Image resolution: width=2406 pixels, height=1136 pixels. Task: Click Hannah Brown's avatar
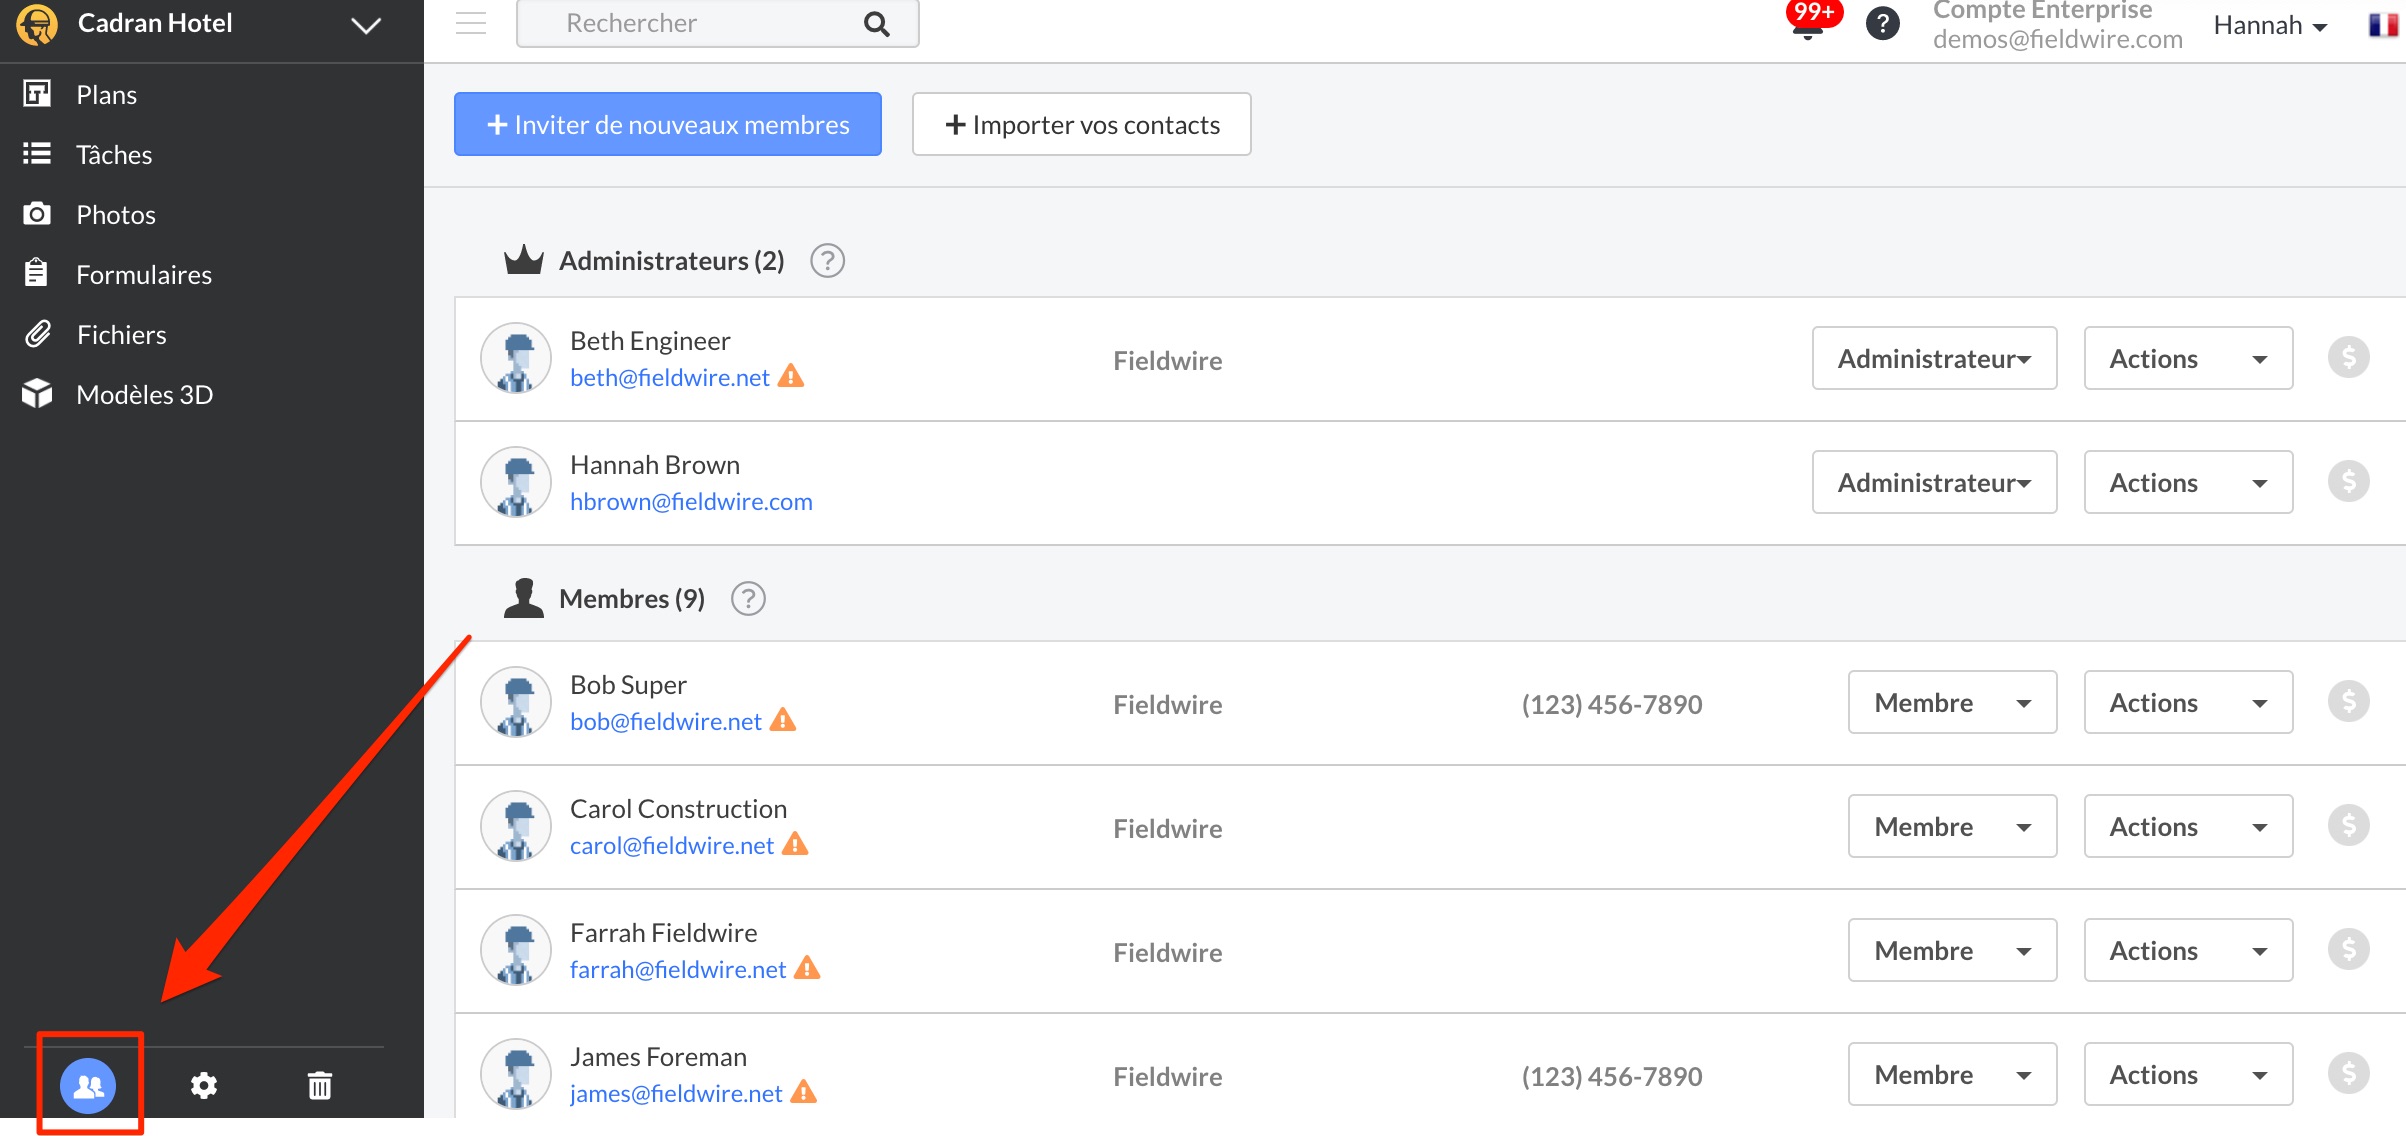point(516,482)
